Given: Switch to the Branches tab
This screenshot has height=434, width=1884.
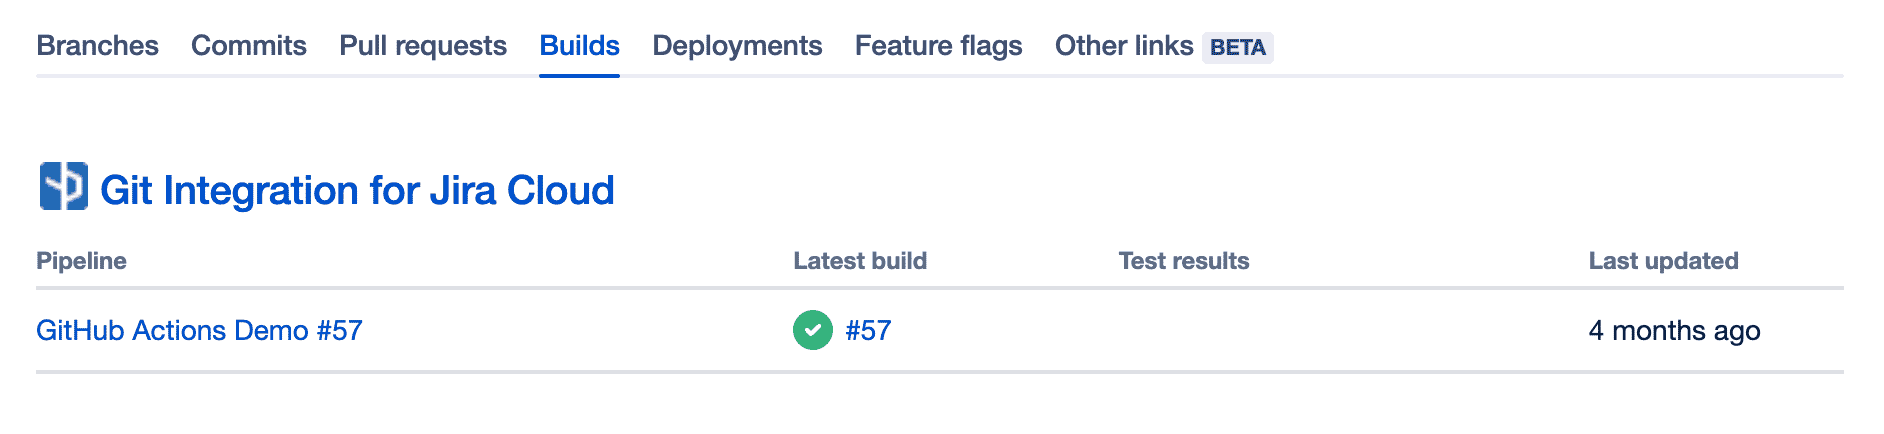Looking at the screenshot, I should click(97, 46).
